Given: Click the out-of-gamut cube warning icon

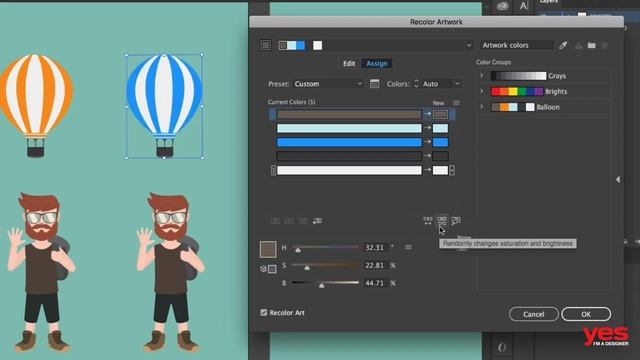Looking at the screenshot, I should pyautogui.click(x=263, y=269).
